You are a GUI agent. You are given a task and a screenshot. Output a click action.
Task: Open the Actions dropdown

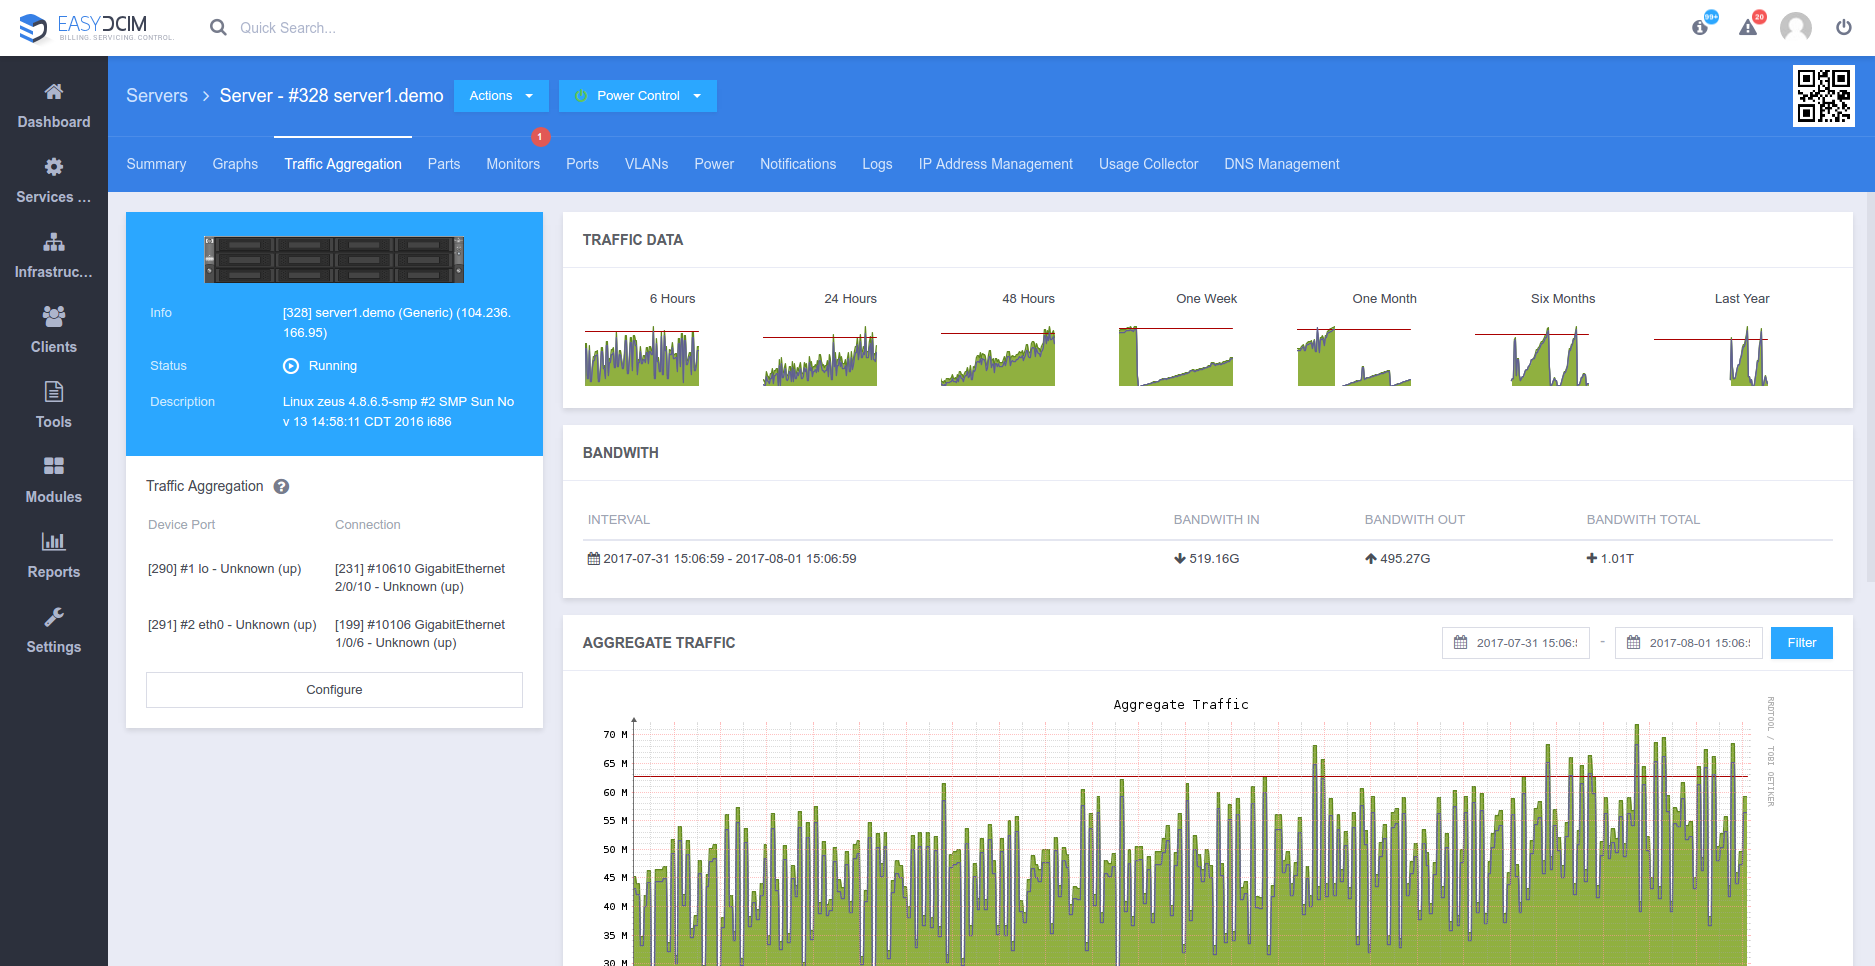click(501, 96)
